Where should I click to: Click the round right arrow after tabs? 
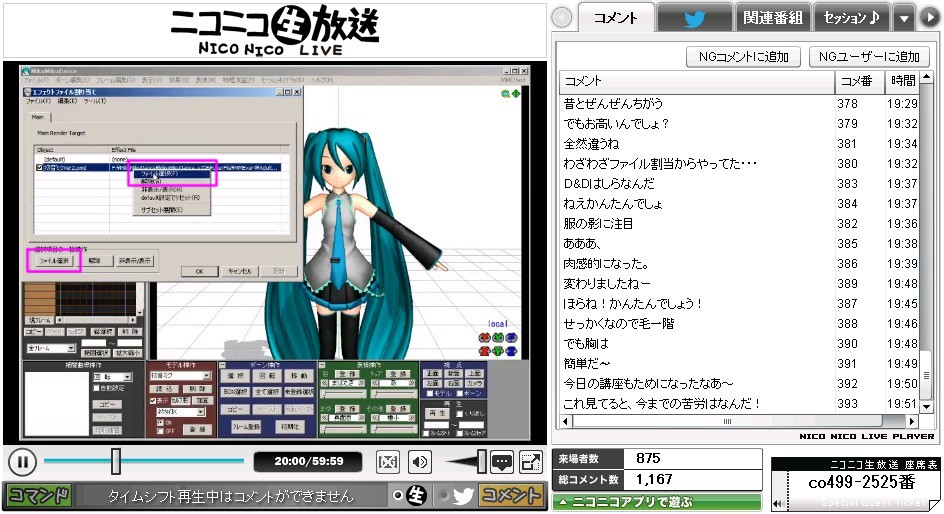929,17
